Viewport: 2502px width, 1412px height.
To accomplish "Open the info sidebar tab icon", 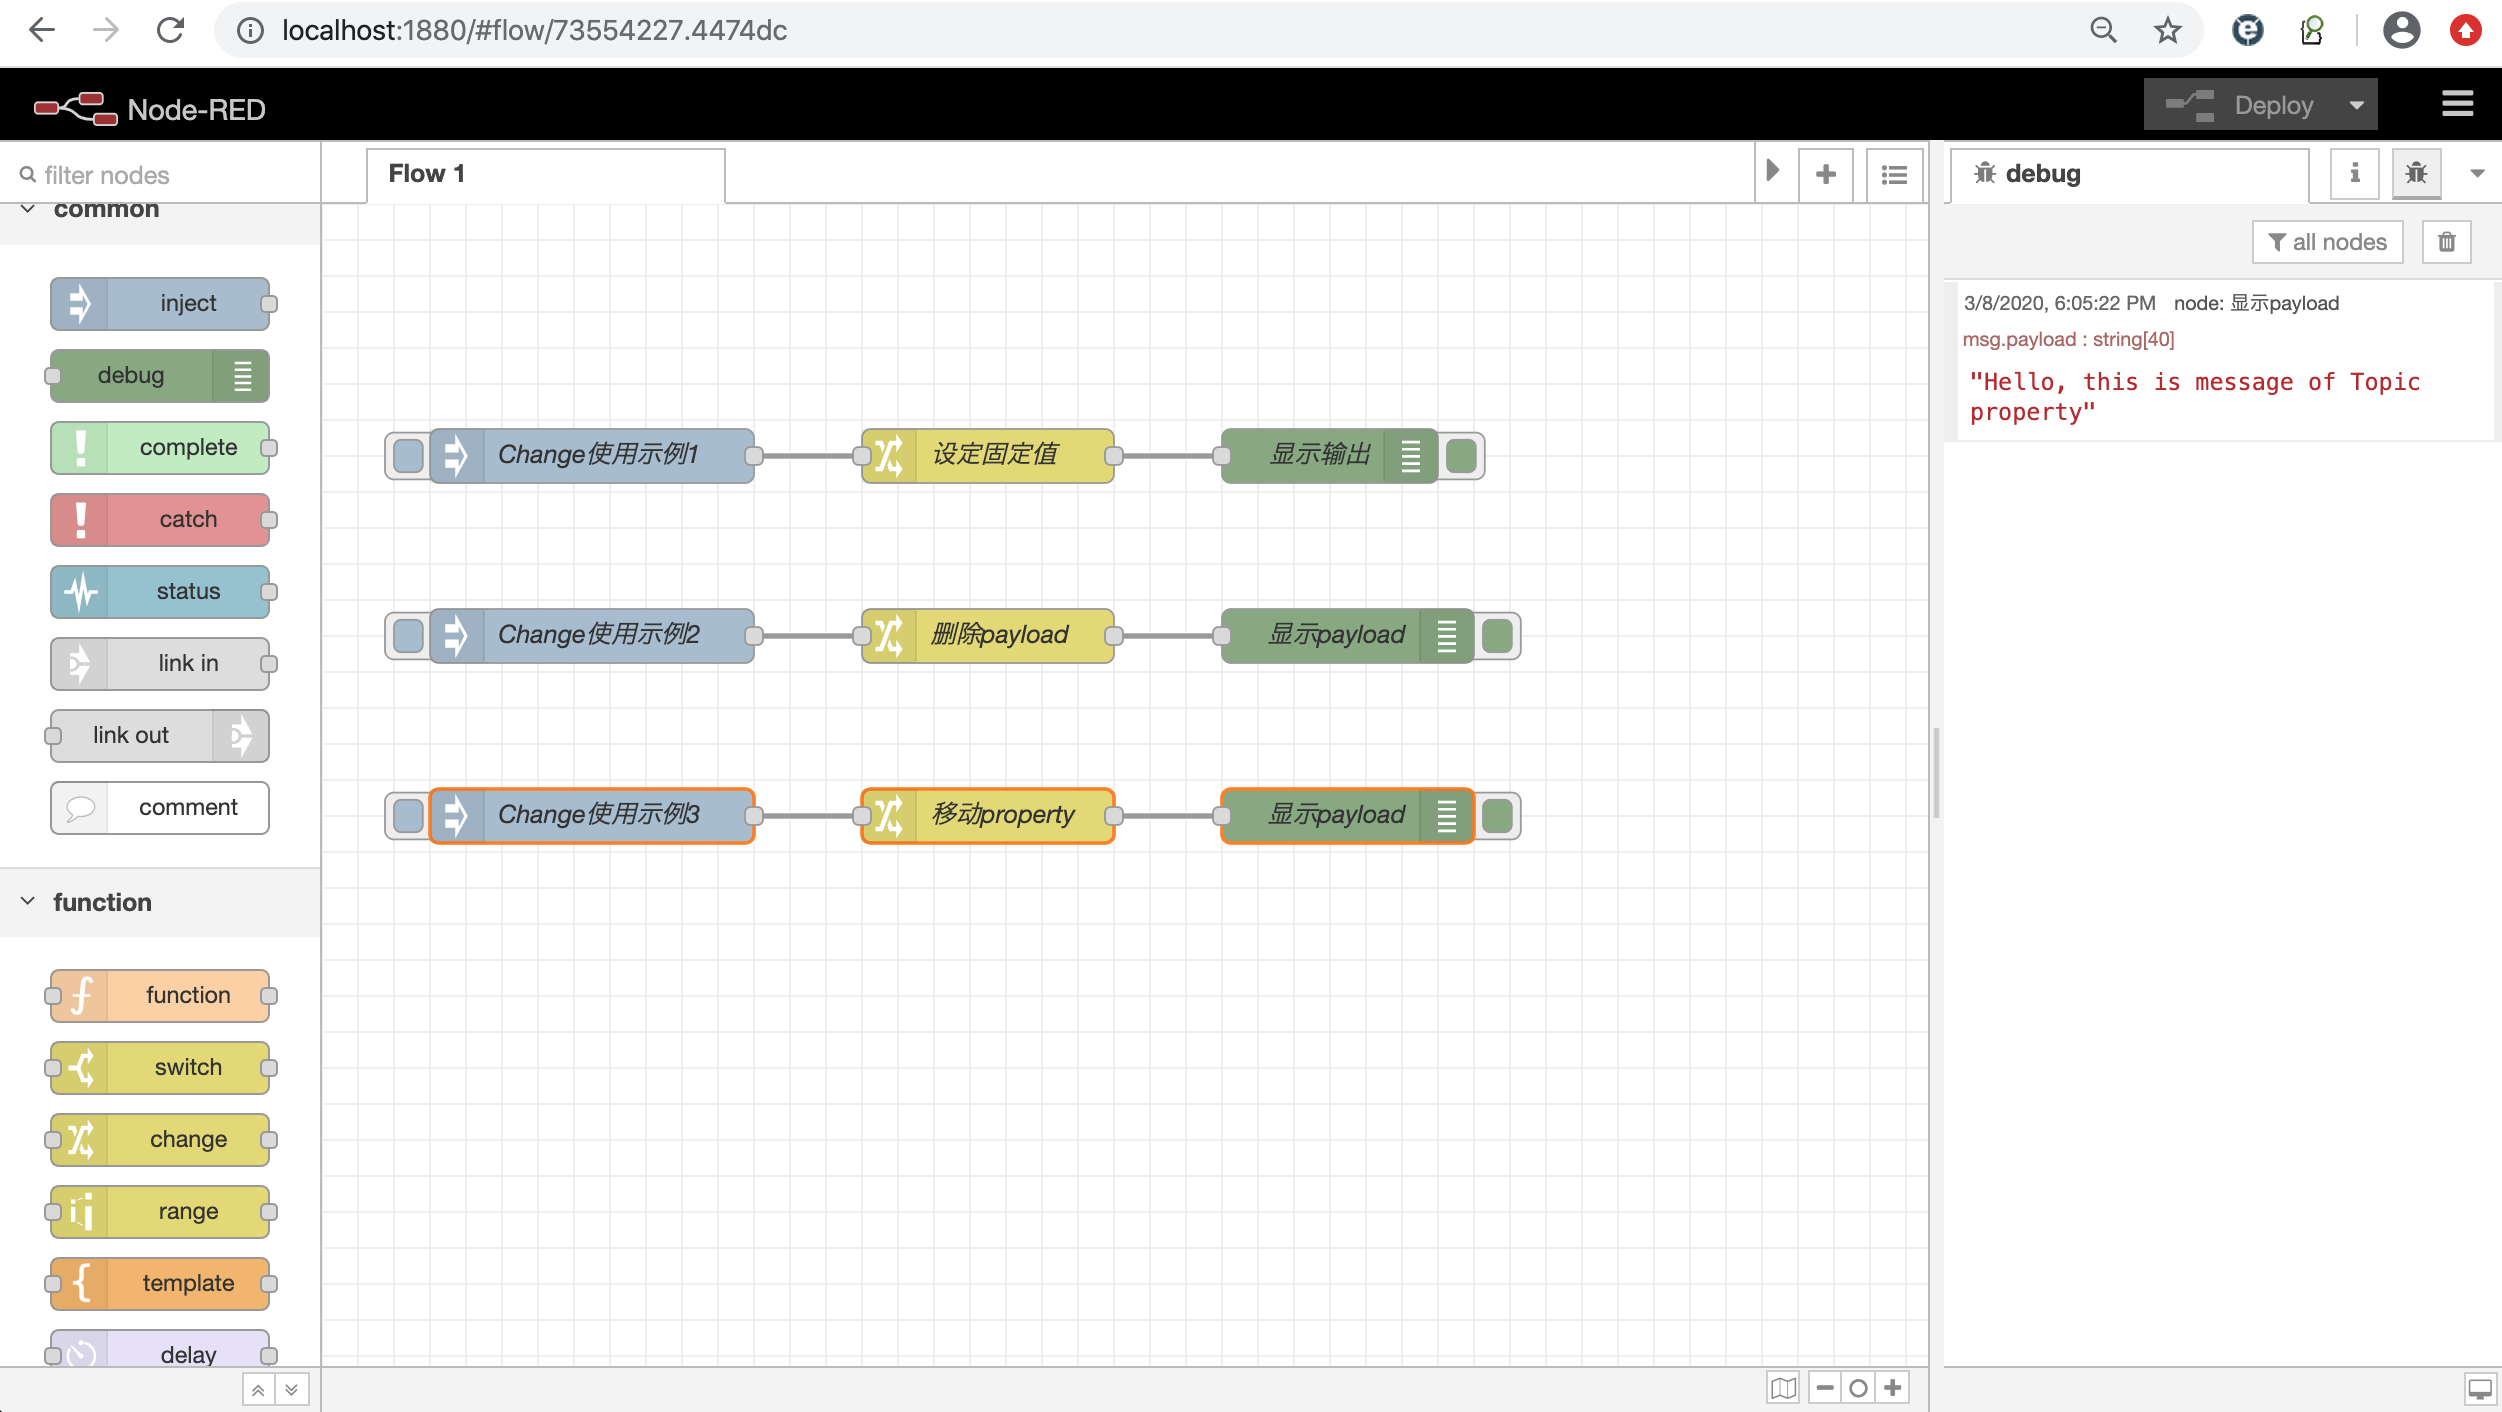I will [x=2355, y=173].
